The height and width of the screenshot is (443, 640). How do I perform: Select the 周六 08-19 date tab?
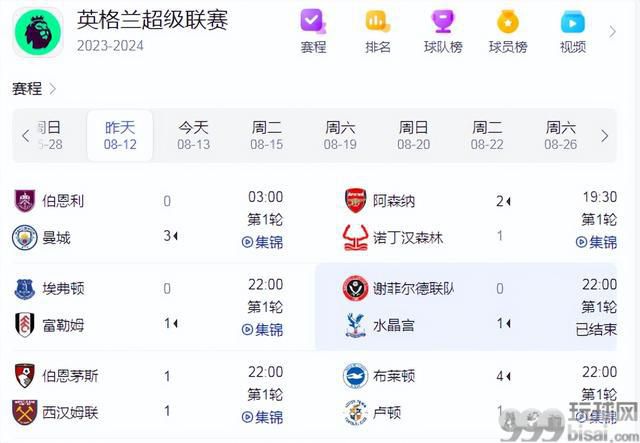click(x=340, y=136)
